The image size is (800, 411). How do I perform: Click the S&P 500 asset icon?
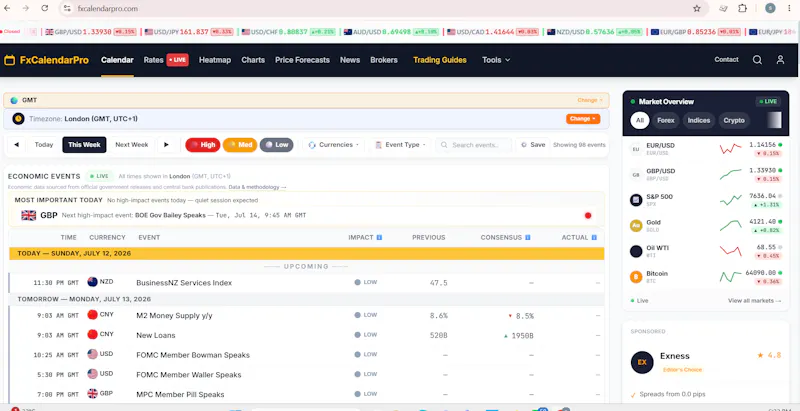click(636, 200)
